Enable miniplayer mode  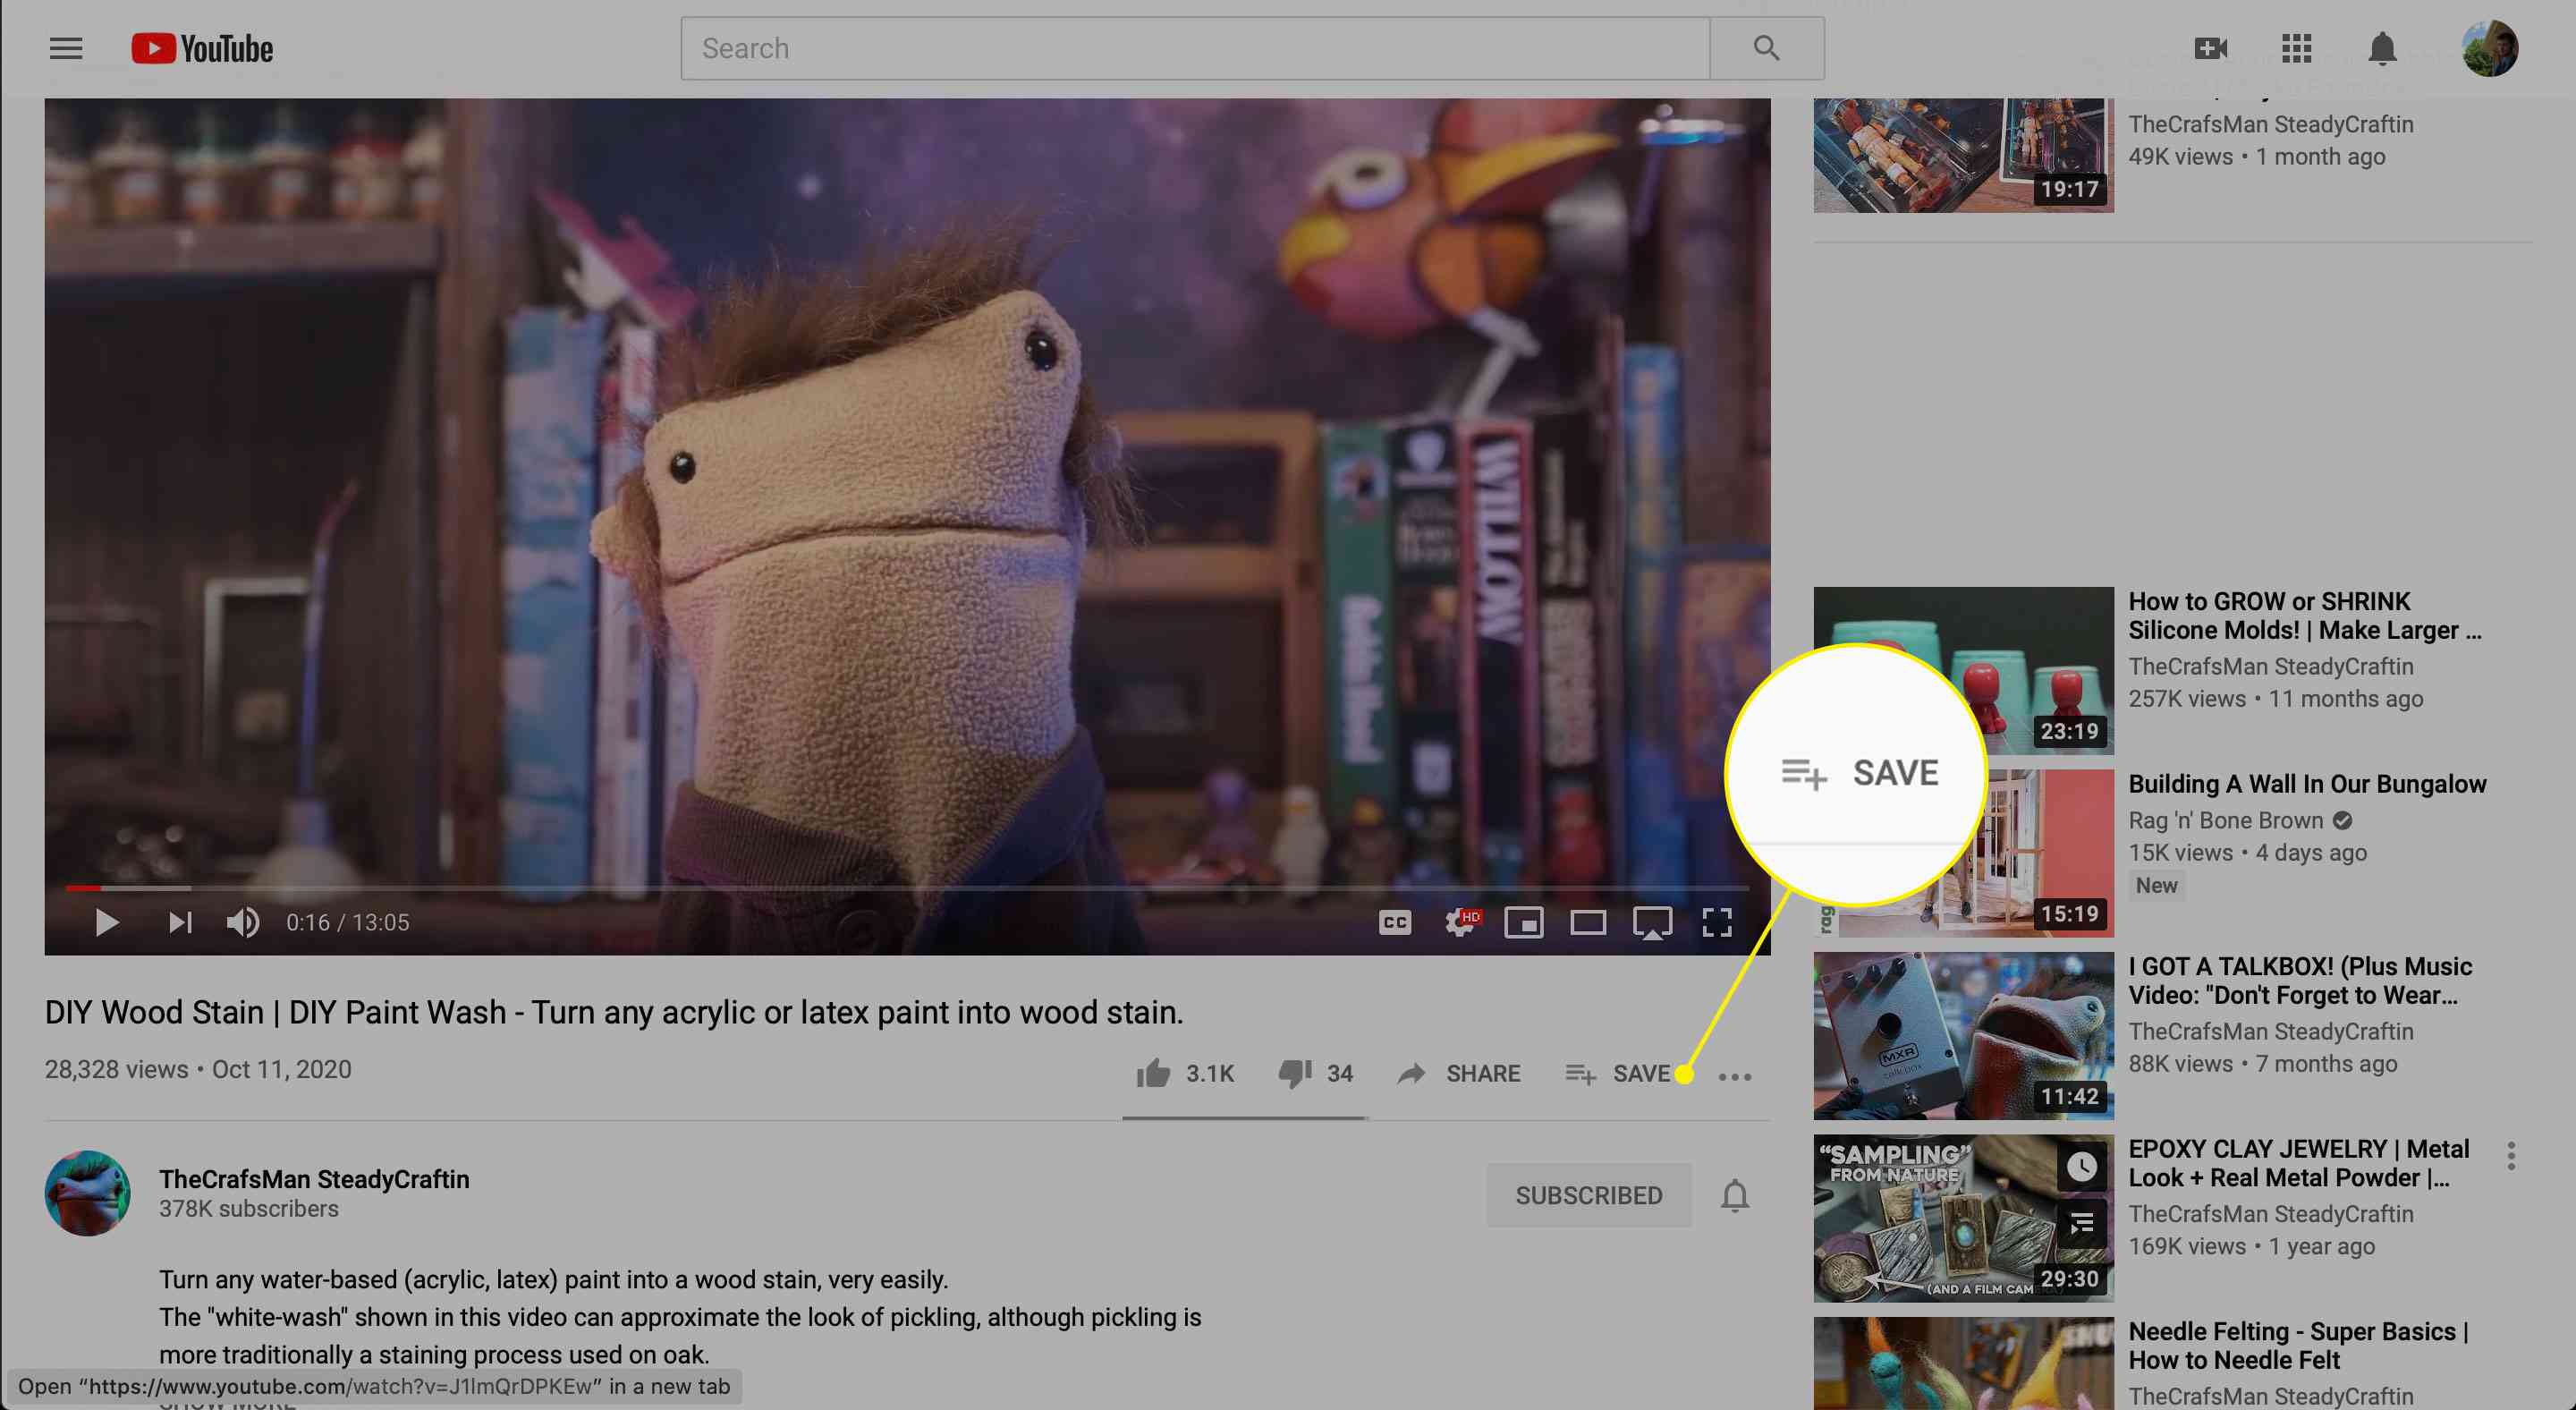tap(1524, 922)
